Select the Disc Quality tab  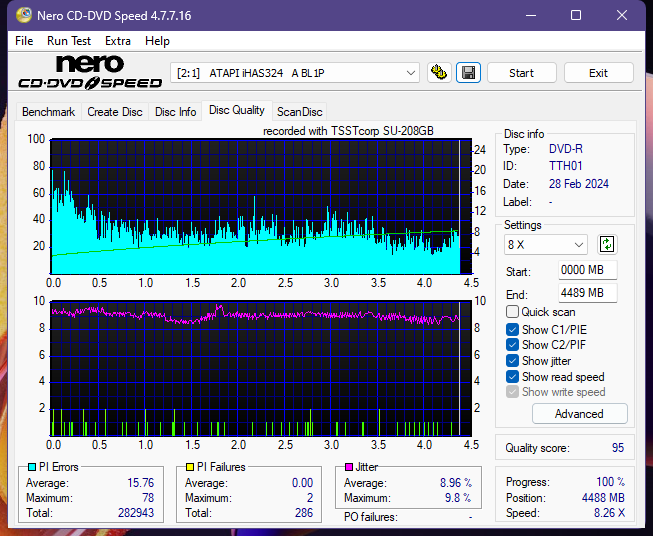tap(237, 110)
